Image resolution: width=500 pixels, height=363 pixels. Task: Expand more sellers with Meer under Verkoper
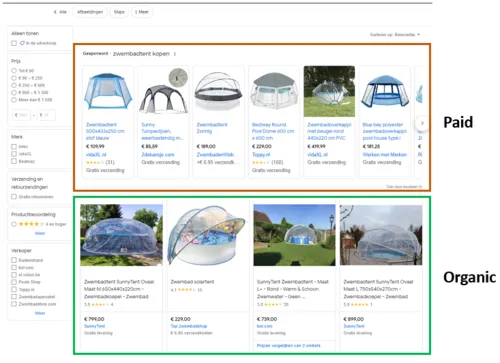pos(40,313)
